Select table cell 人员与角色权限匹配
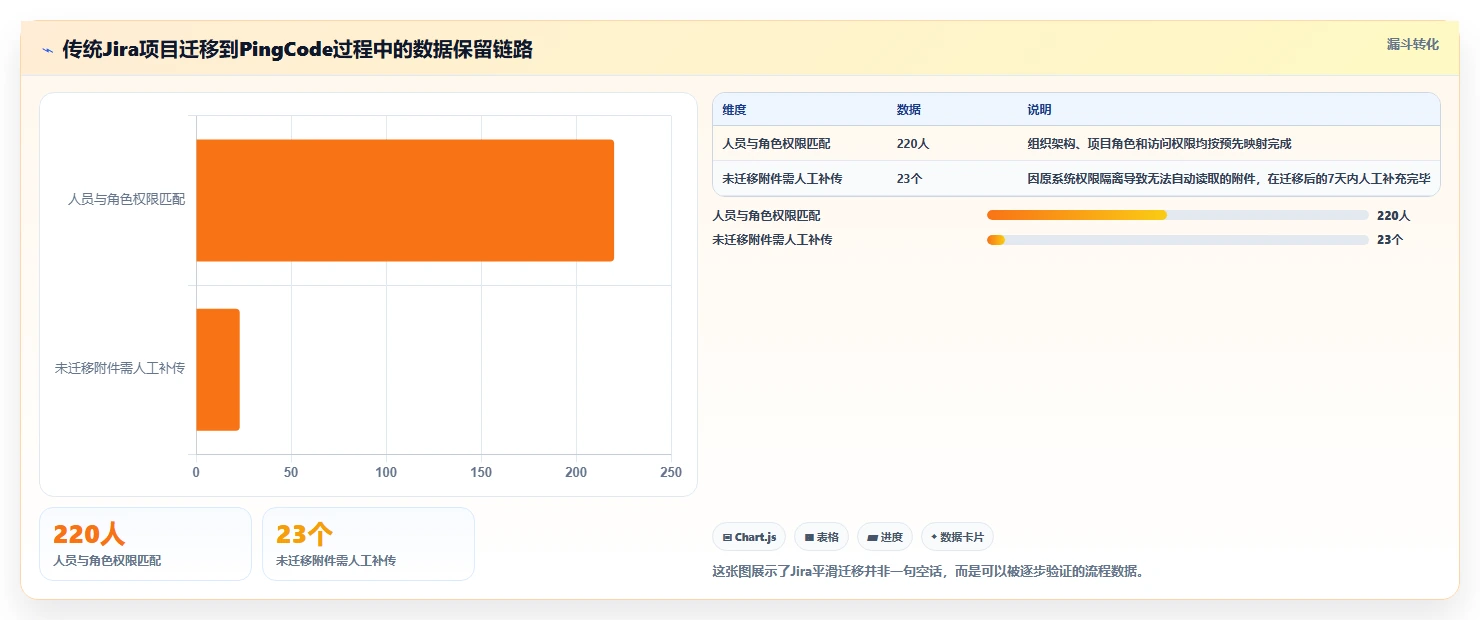The width and height of the screenshot is (1480, 620). (776, 144)
